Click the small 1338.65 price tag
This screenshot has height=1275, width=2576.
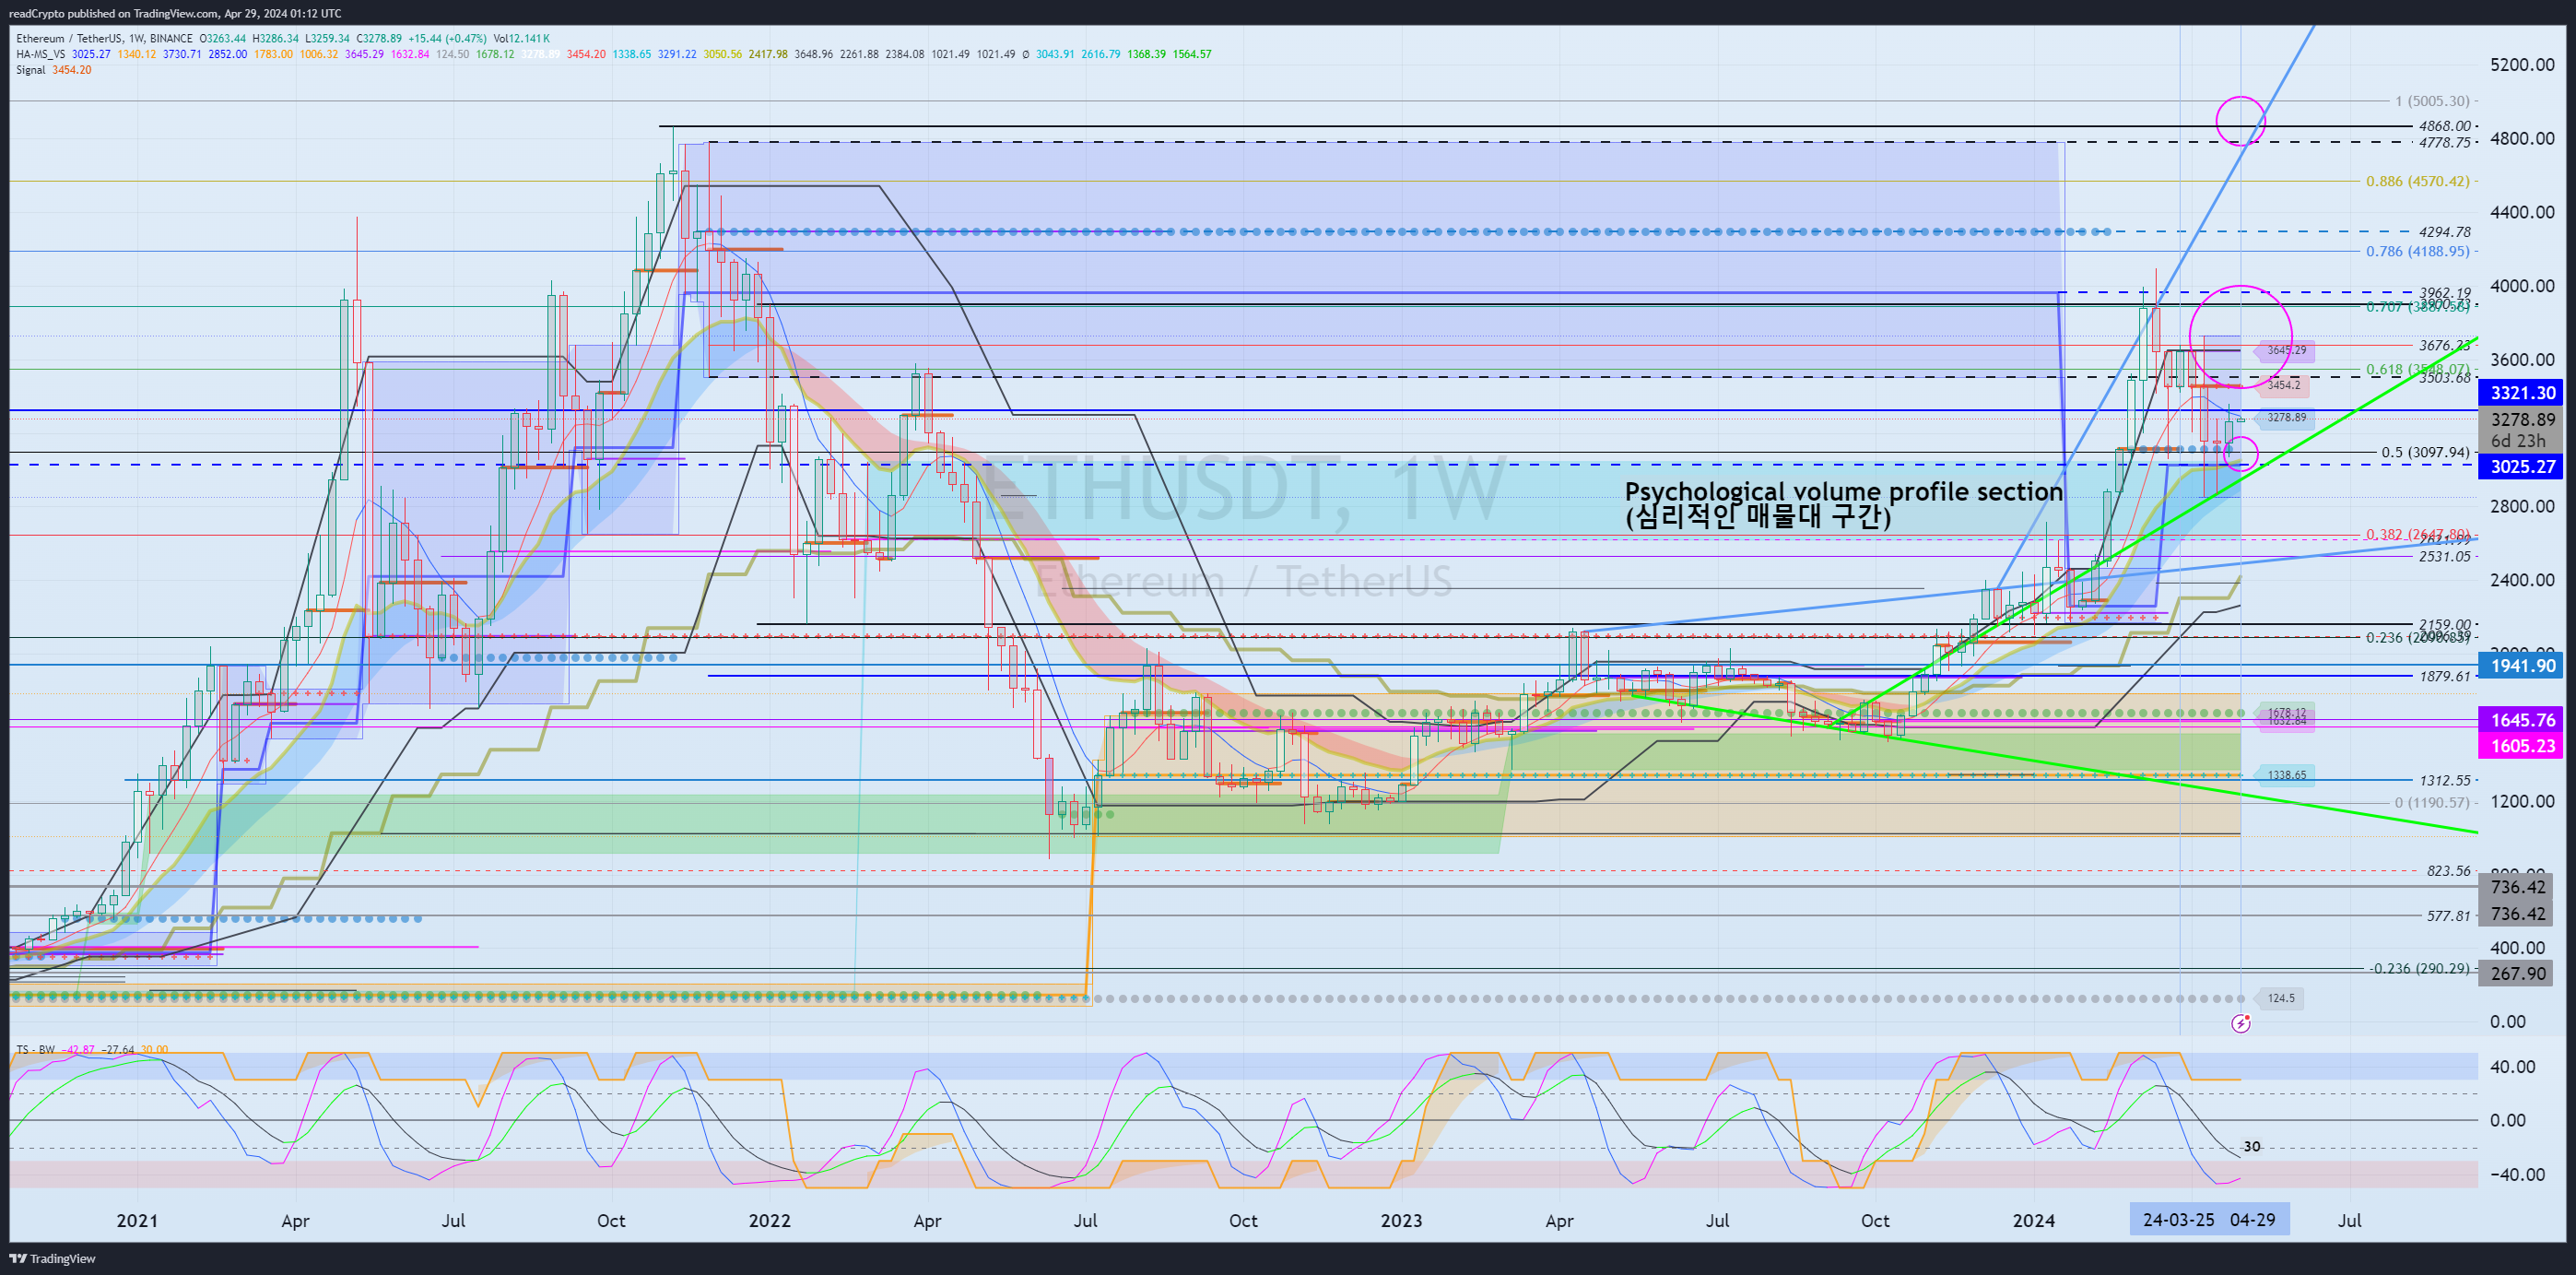coord(2285,775)
